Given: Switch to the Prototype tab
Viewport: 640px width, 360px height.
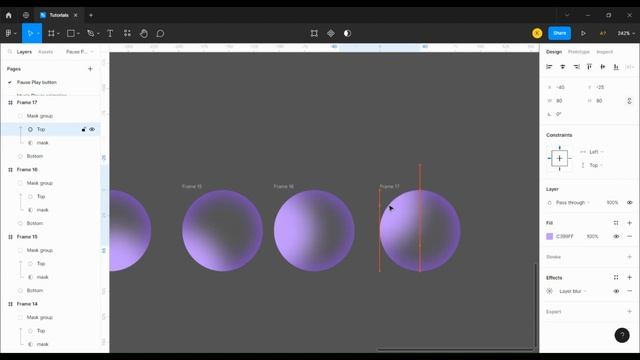Looking at the screenshot, I should pyautogui.click(x=579, y=52).
